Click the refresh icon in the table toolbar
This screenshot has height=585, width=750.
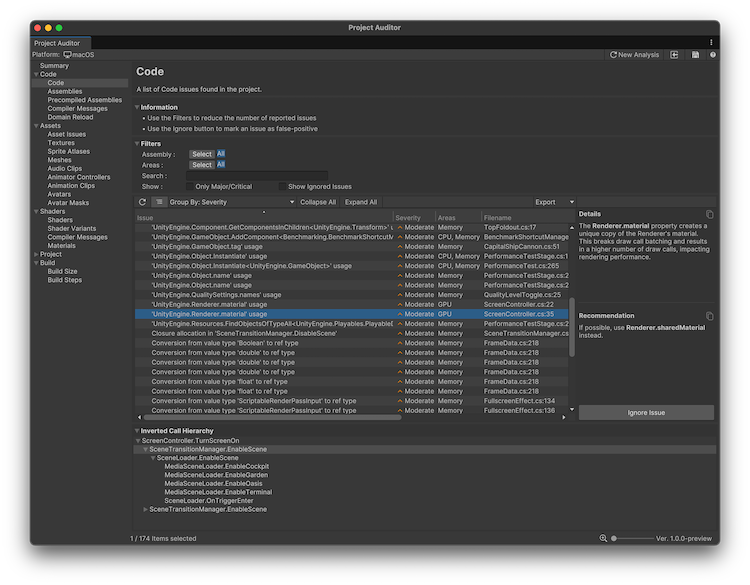pyautogui.click(x=142, y=202)
